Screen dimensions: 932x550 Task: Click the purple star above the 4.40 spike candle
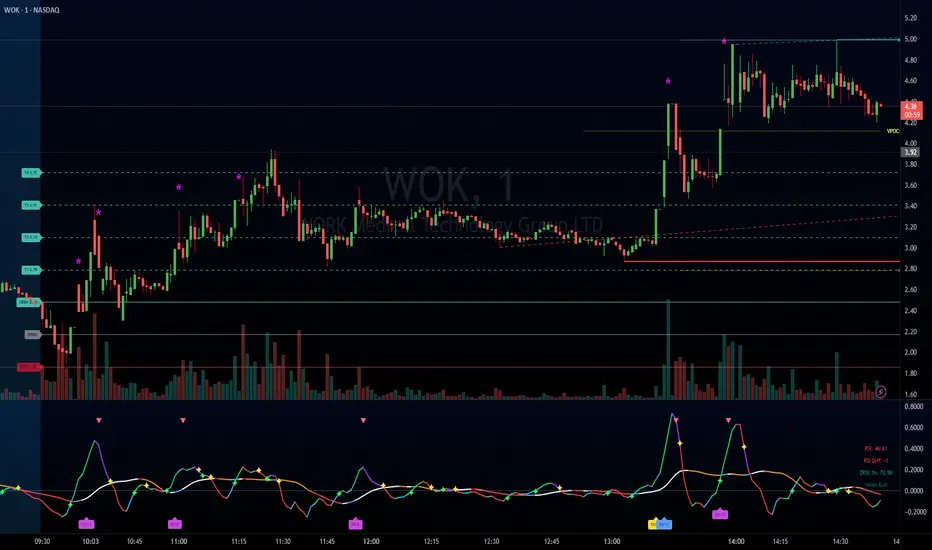coord(668,81)
